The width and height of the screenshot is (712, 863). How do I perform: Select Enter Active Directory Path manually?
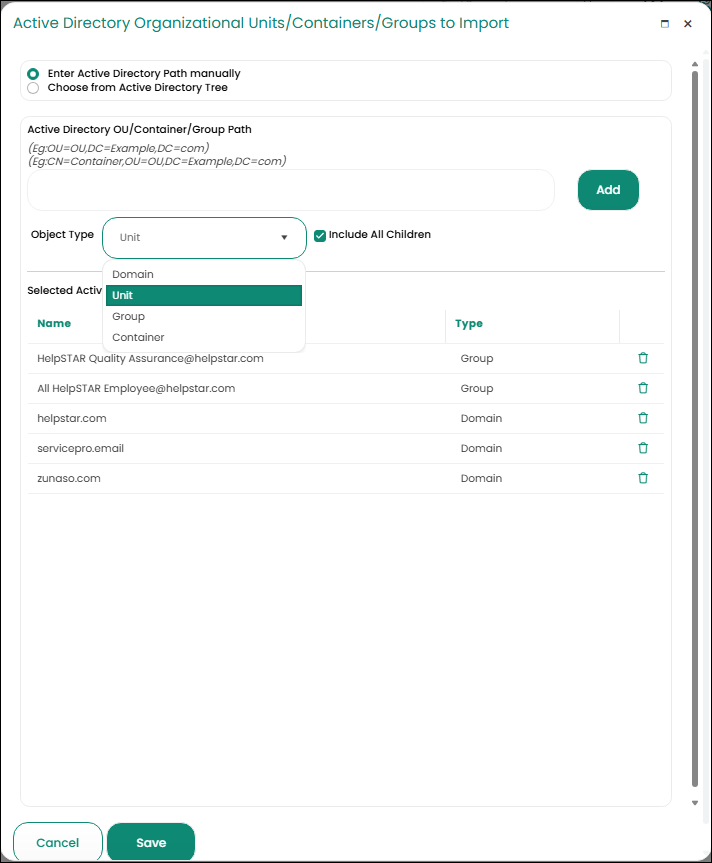click(34, 74)
